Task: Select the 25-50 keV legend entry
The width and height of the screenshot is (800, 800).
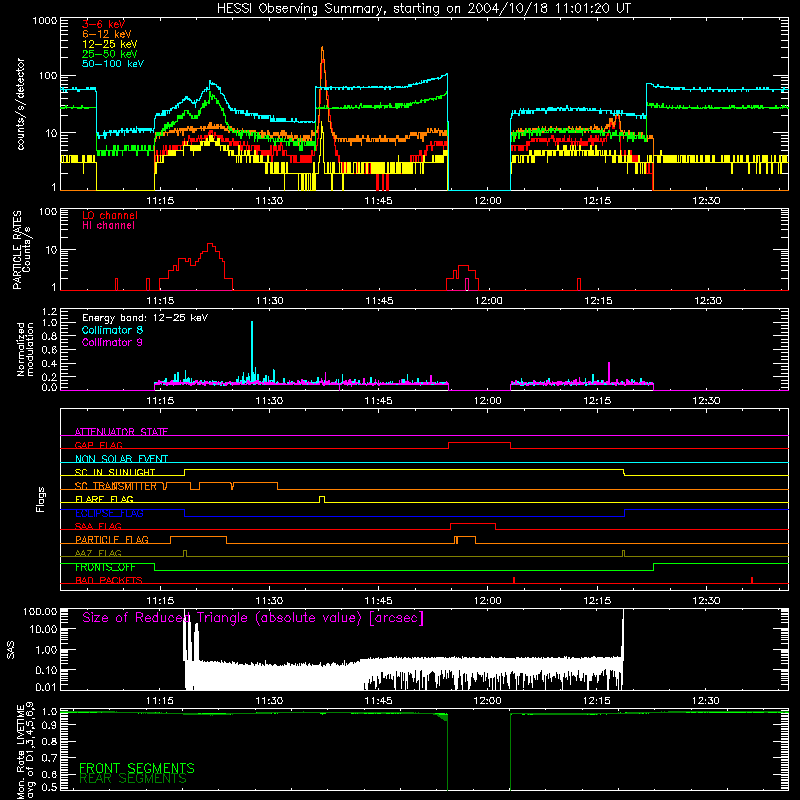Action: coord(109,54)
